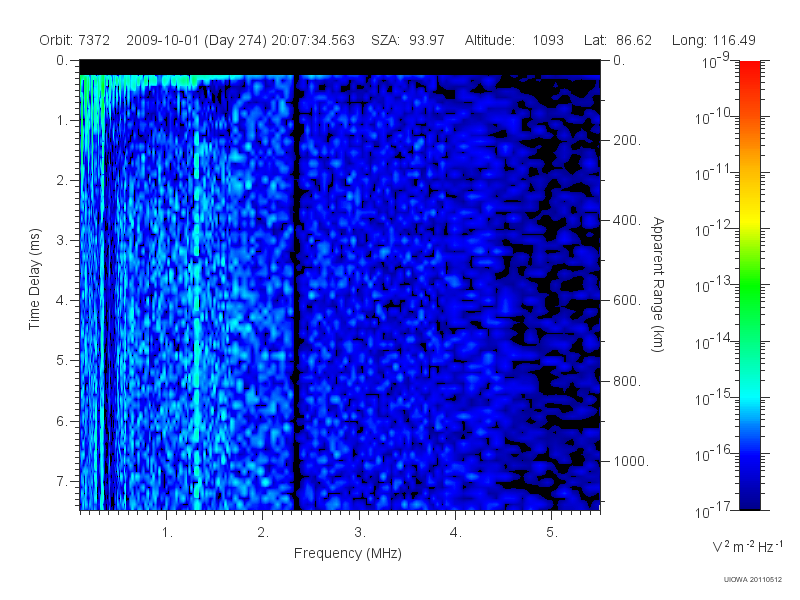Click the 600. apparent range tick label
The image size is (800, 600).
627,301
